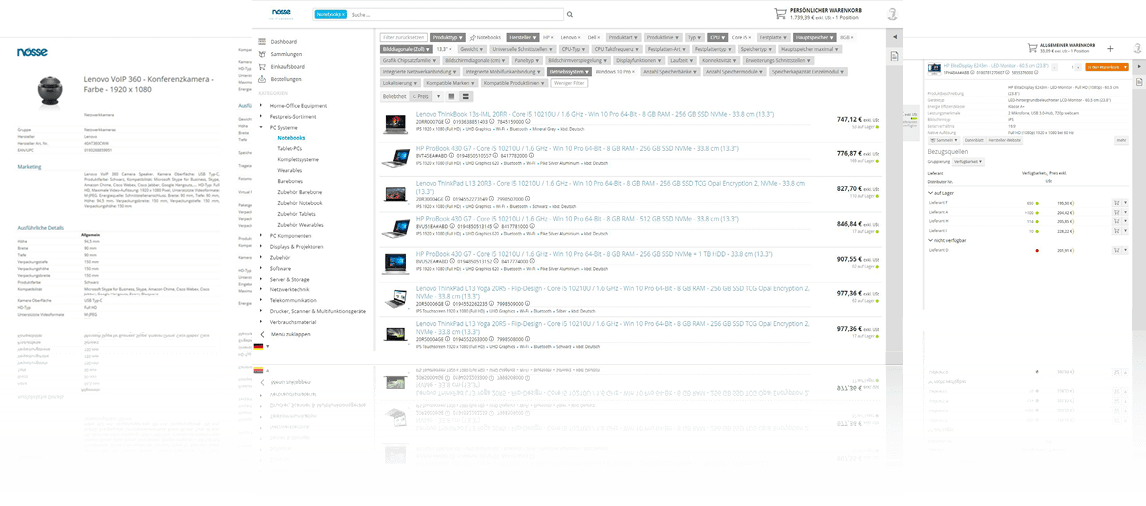This screenshot has width=1146, height=506.
Task: Open the Gewicht filter dropdown
Action: point(470,49)
